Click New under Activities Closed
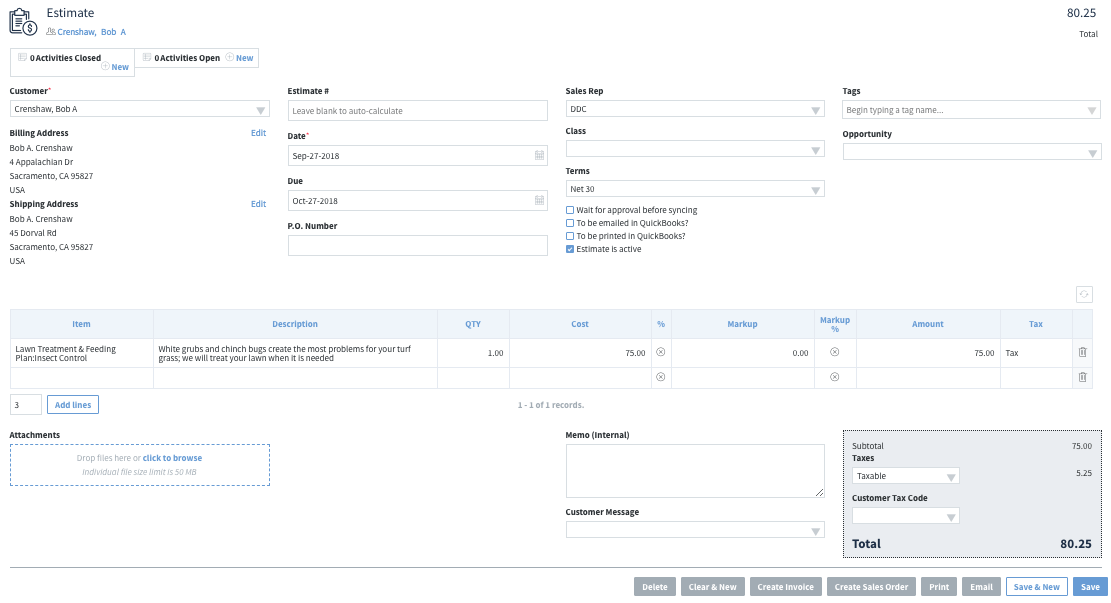Screen dimensions: 1111x603 point(117,66)
